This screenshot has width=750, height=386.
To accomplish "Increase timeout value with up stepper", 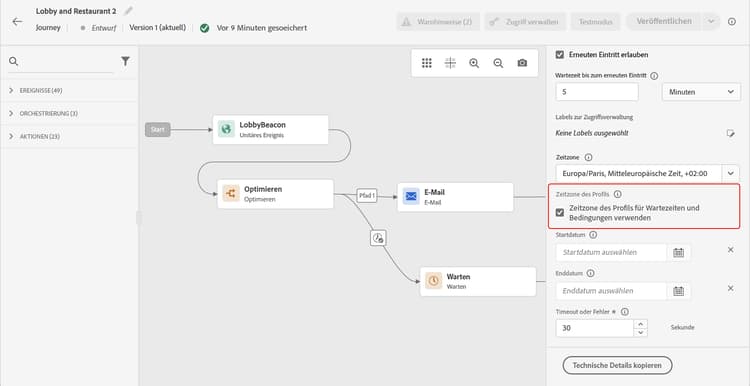I will point(640,324).
